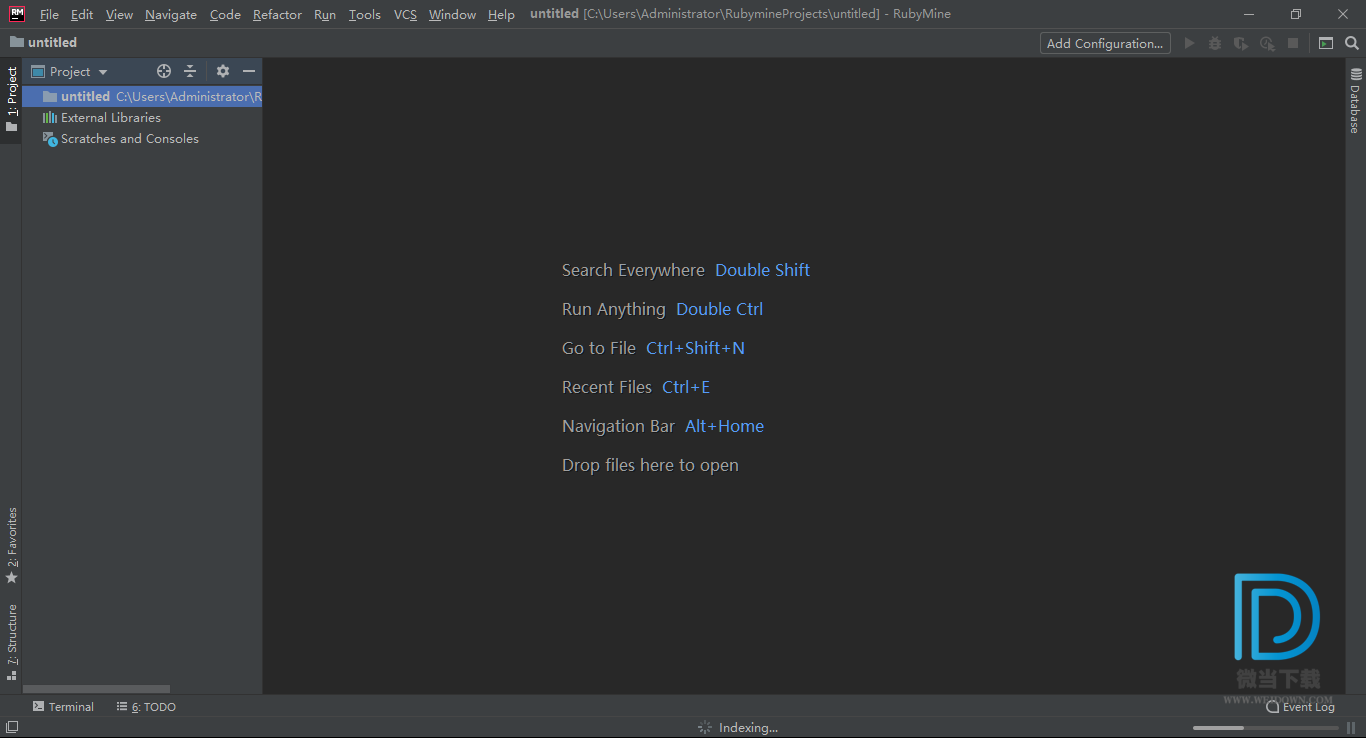Open the Code menu
Image resolution: width=1366 pixels, height=738 pixels.
pyautogui.click(x=225, y=14)
